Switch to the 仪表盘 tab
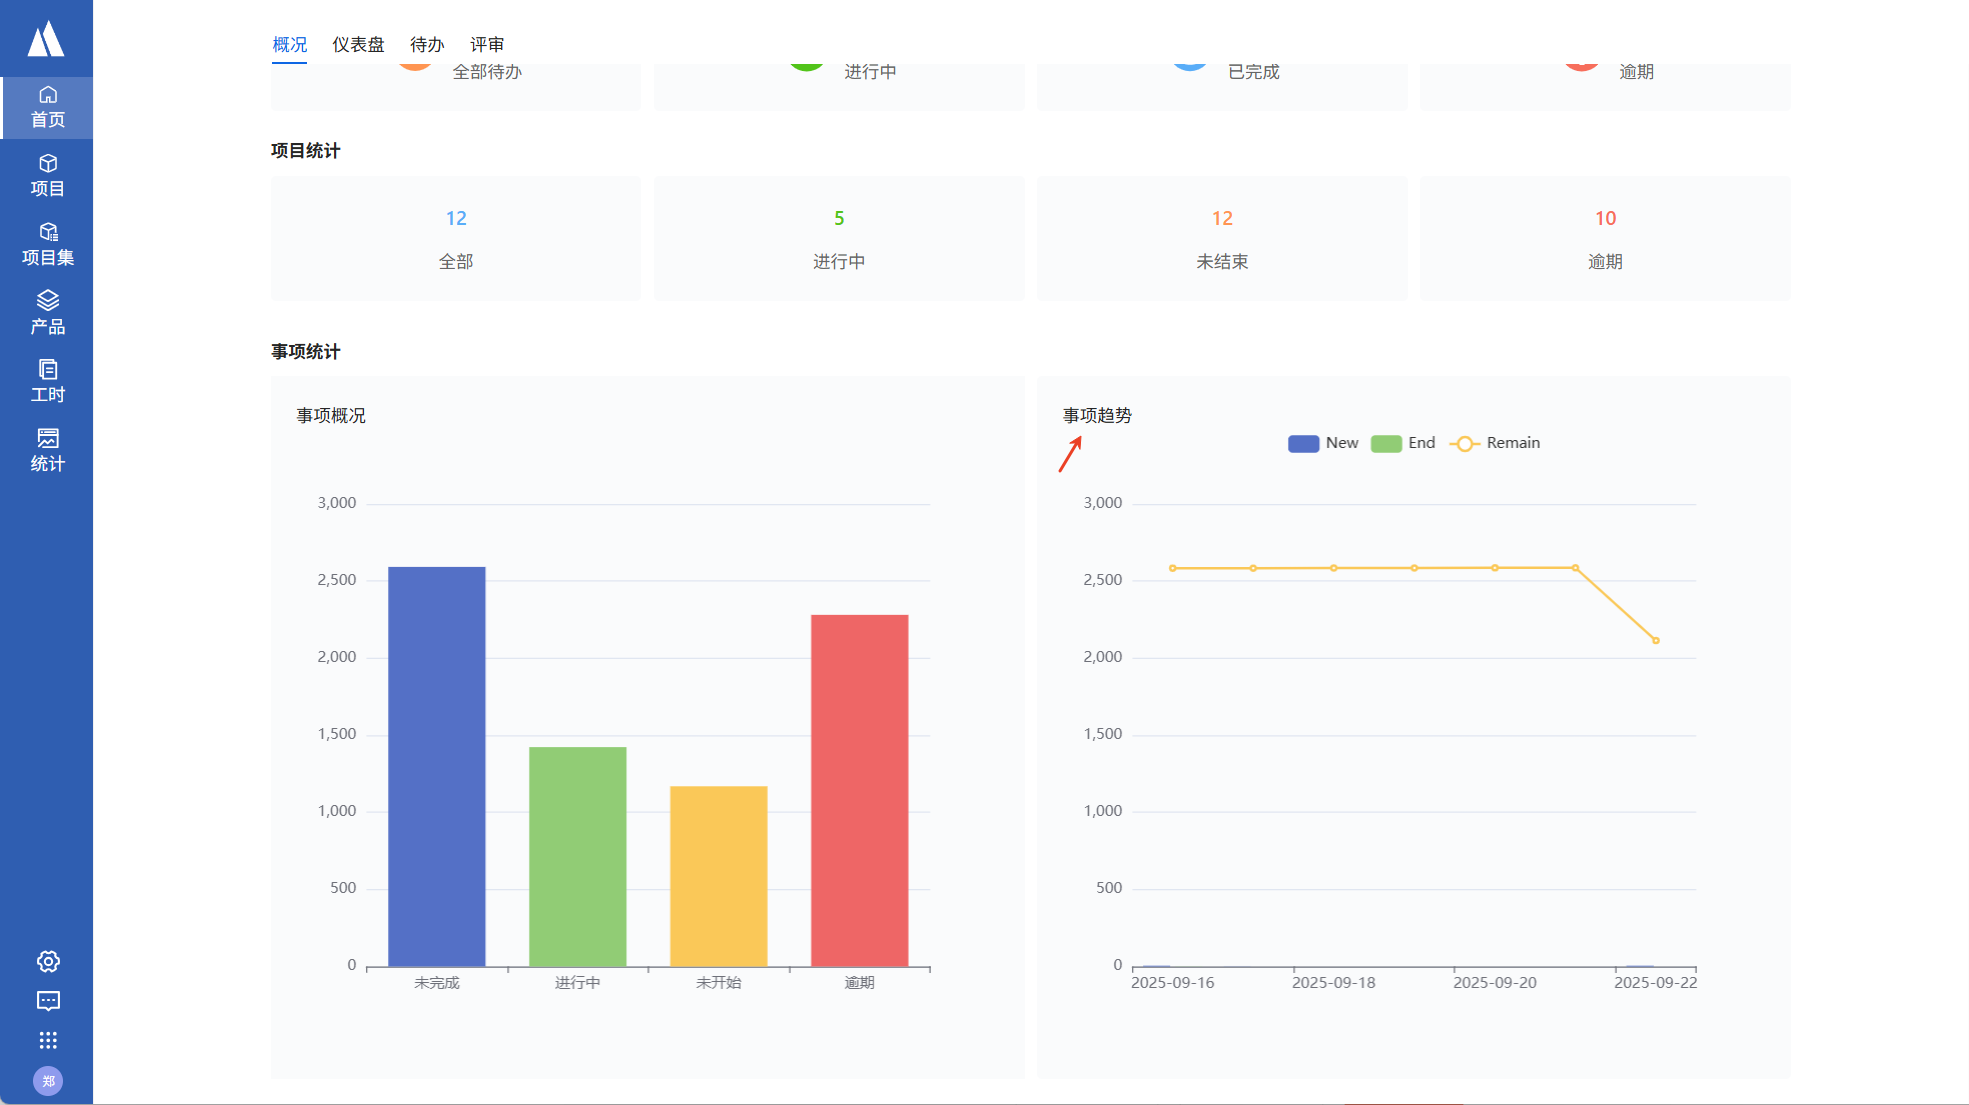The width and height of the screenshot is (1969, 1105). 358,45
